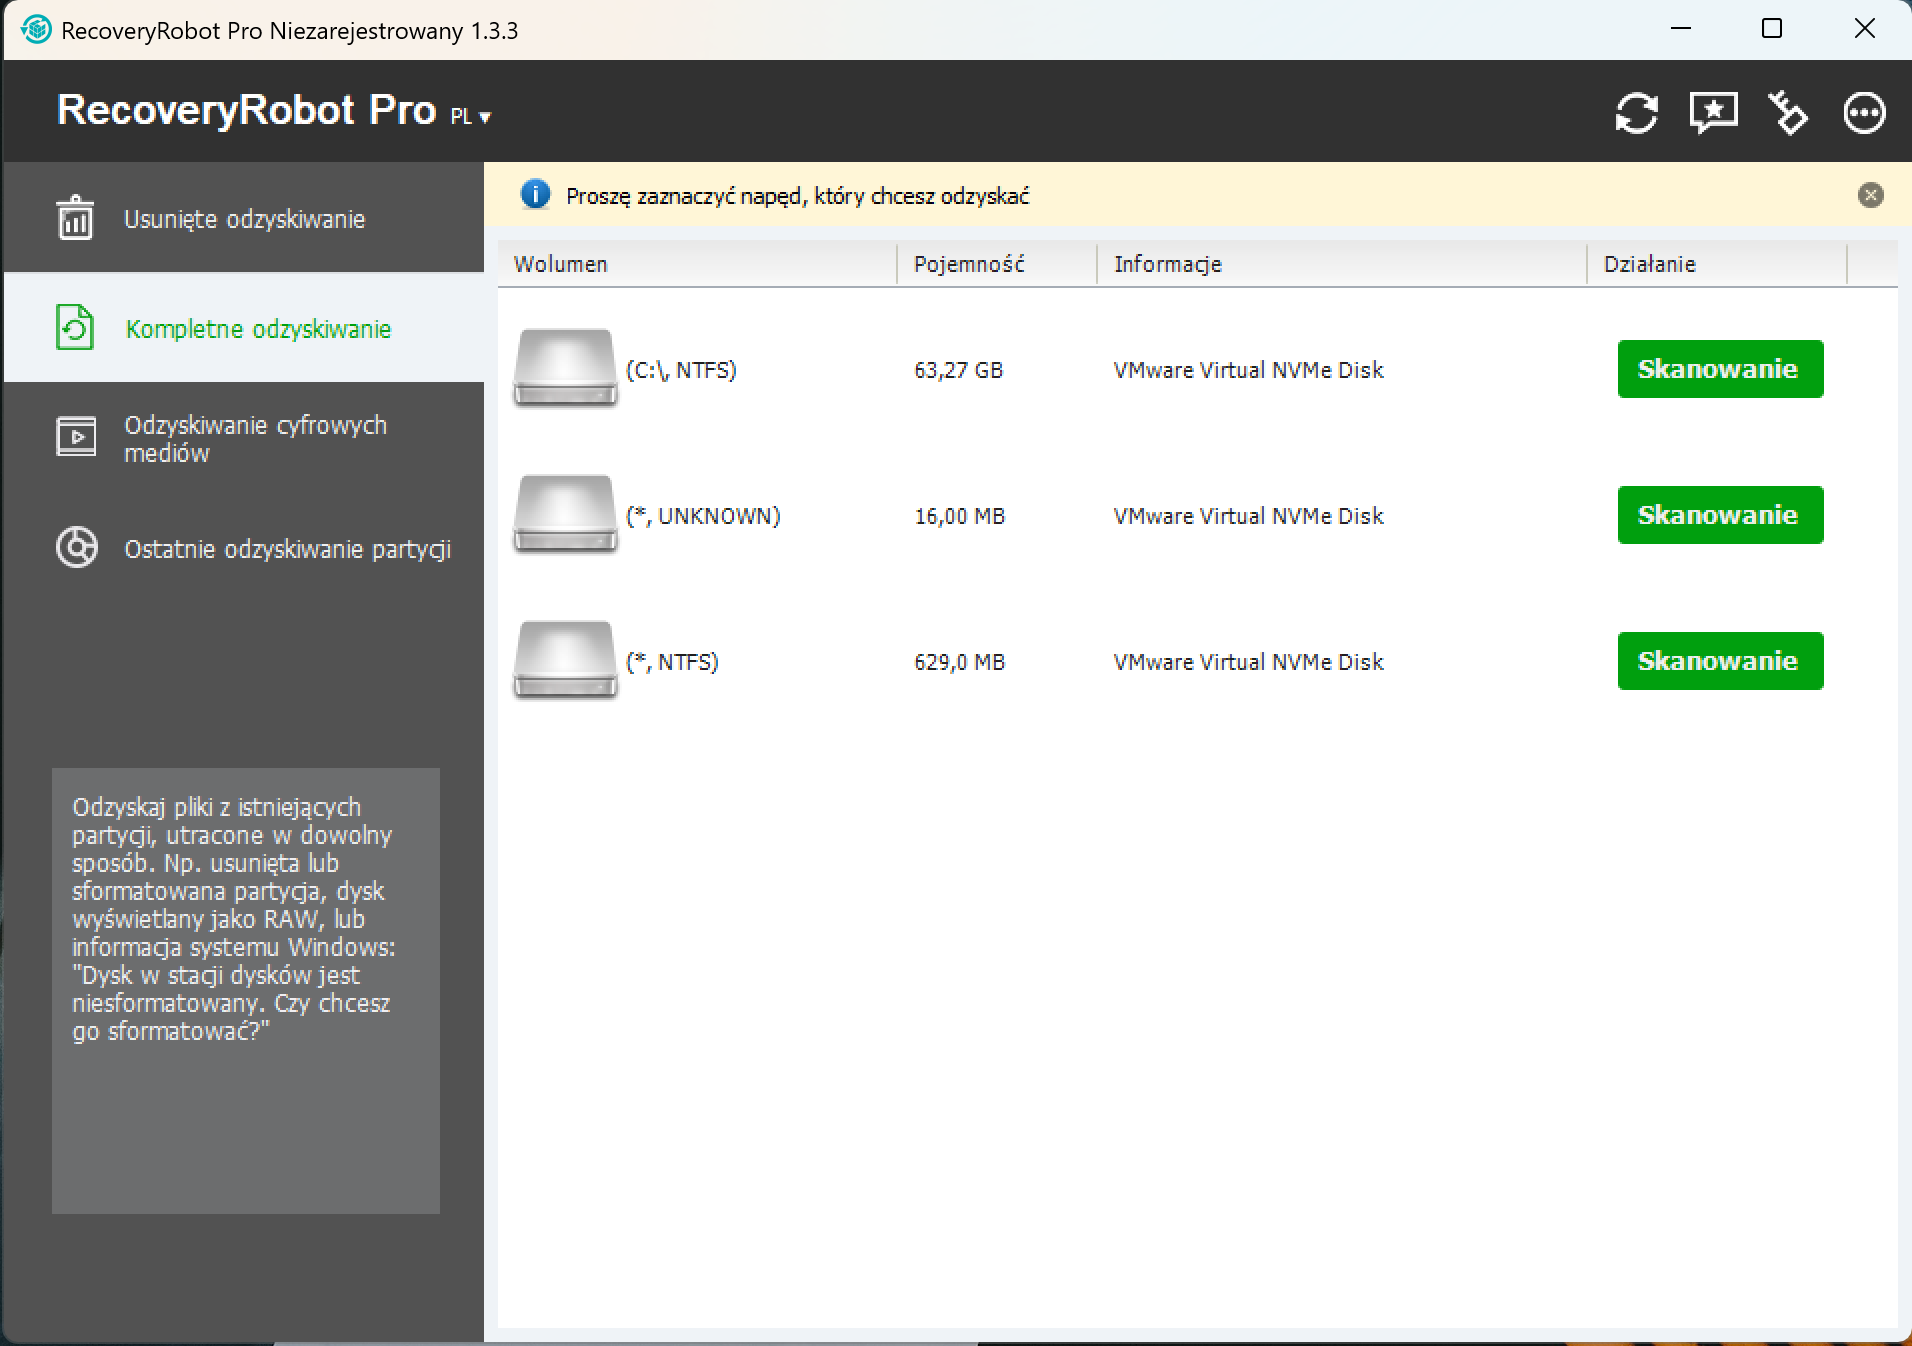This screenshot has width=1912, height=1346.
Task: Select Ostatnie odzyskiwanie partycji mode
Action: pyautogui.click(x=244, y=548)
